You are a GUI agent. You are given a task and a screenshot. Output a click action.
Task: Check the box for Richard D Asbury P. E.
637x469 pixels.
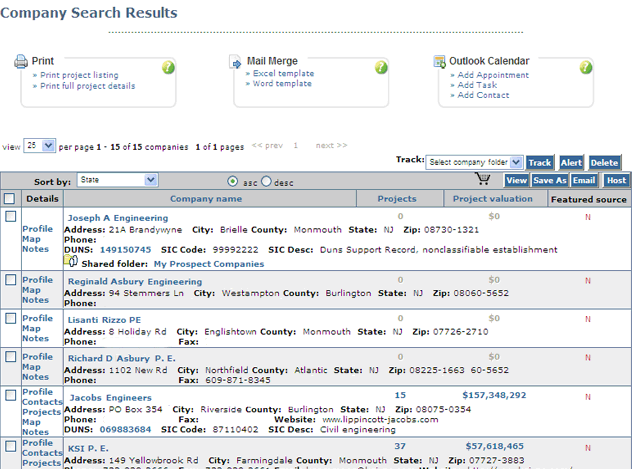[11, 357]
